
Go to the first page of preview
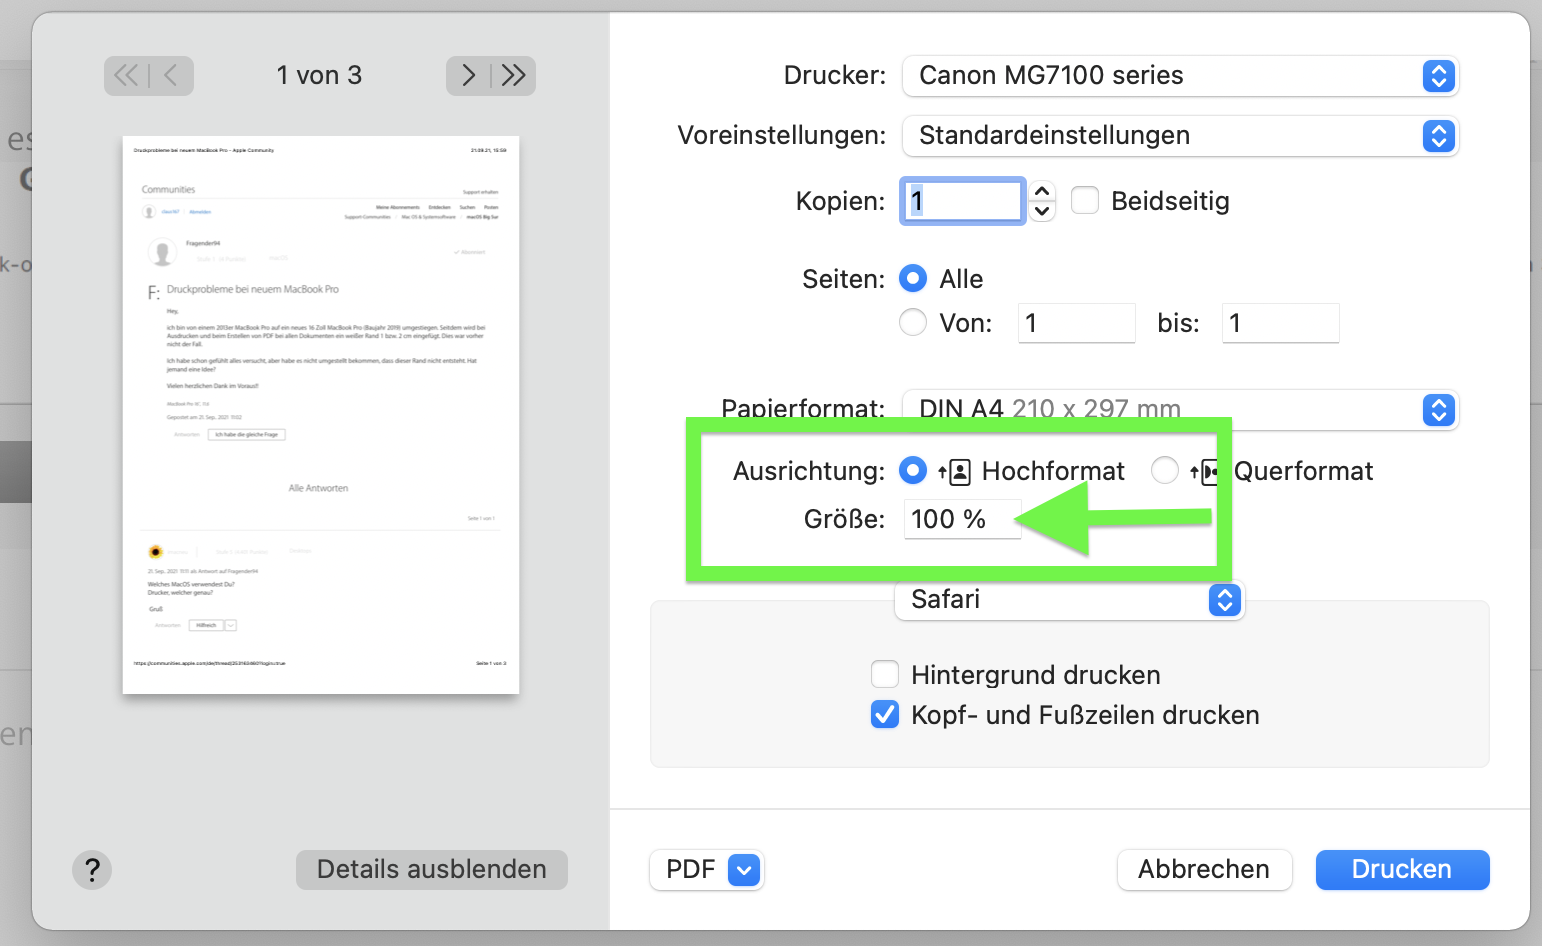(x=127, y=76)
